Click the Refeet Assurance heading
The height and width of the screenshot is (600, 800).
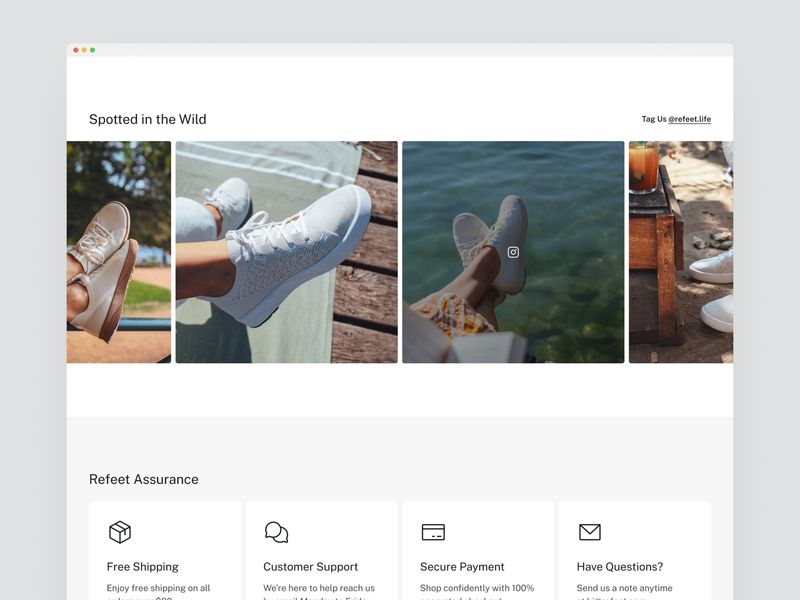144,479
